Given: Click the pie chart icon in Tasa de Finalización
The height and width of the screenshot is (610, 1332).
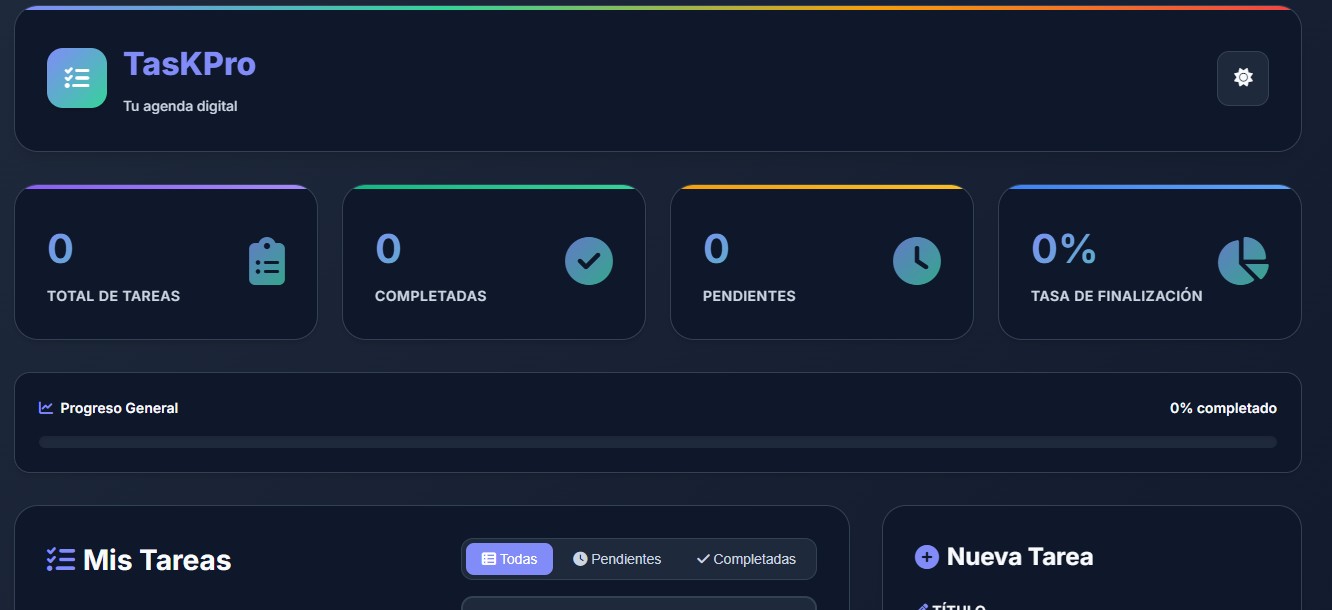Looking at the screenshot, I should [x=1243, y=261].
